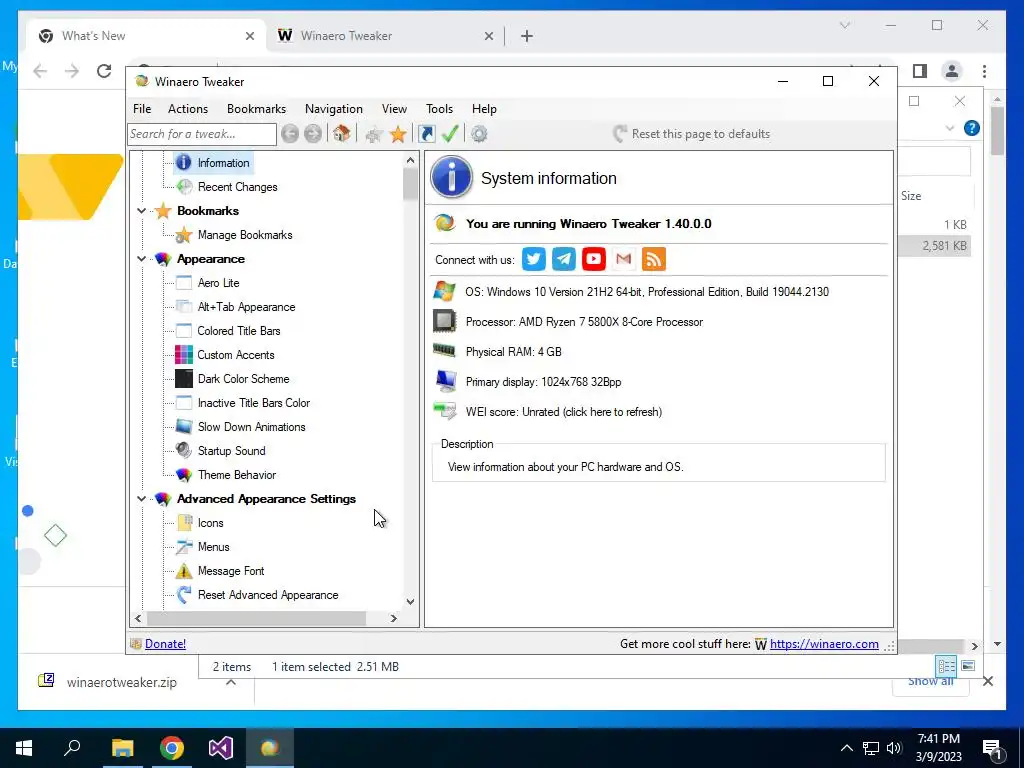Refresh the WEI score line

tap(564, 412)
